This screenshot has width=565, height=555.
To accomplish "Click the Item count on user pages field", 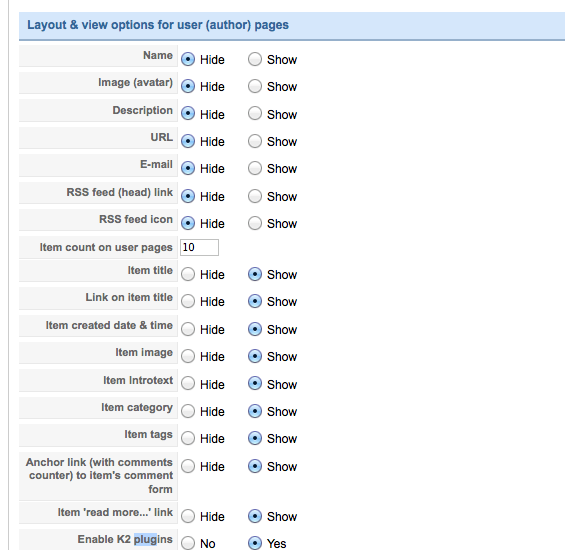I will pyautogui.click(x=199, y=247).
